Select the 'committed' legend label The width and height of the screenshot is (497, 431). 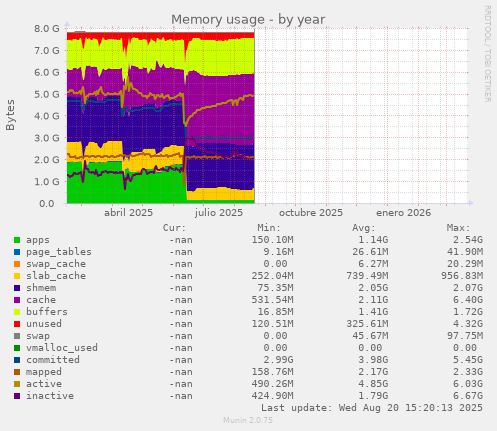point(53,360)
